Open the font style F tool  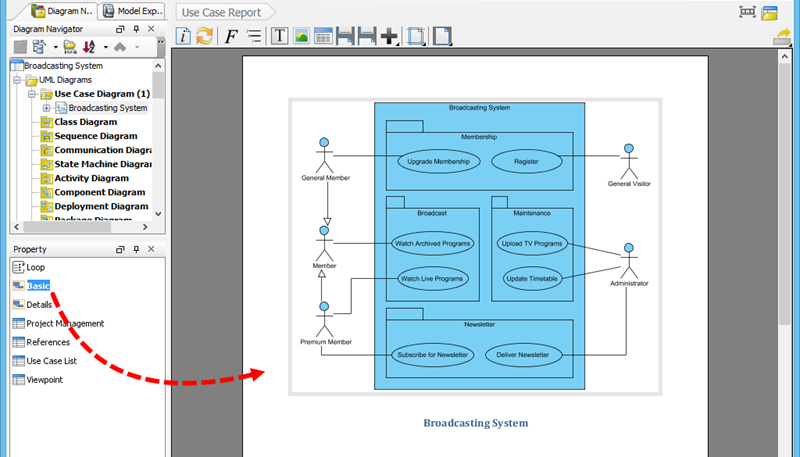[231, 36]
